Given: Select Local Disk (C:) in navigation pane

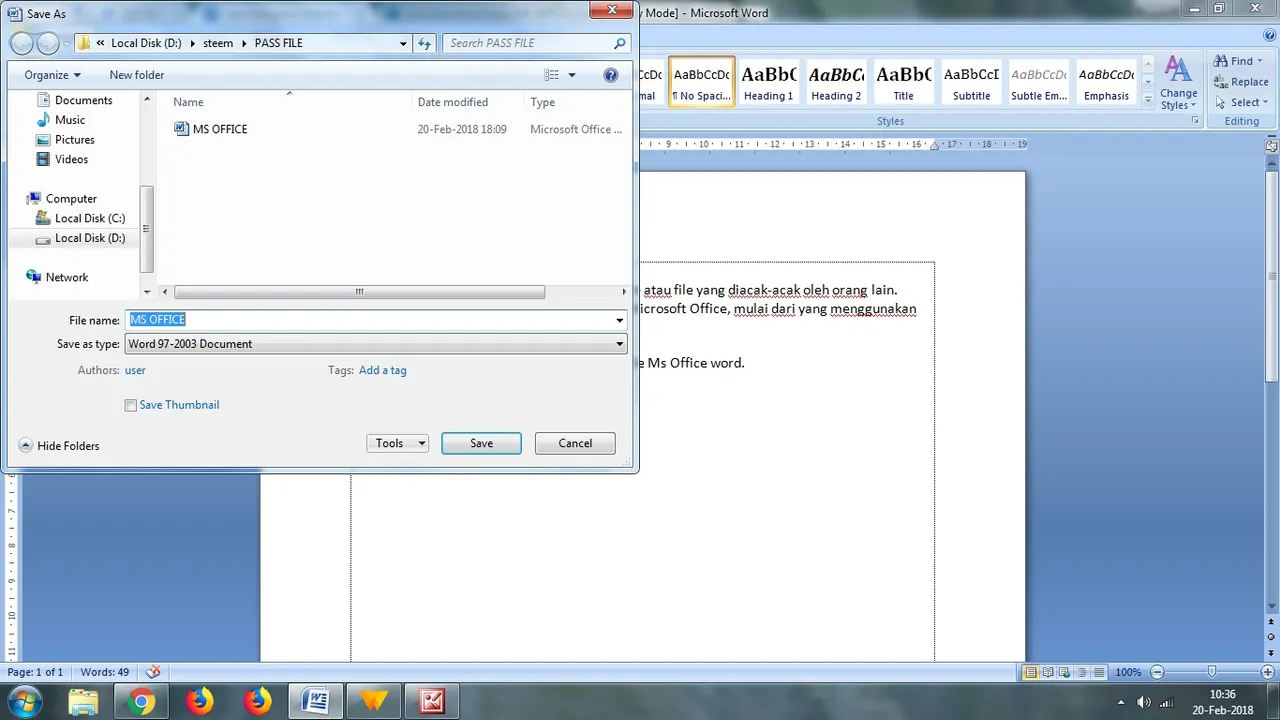Looking at the screenshot, I should 90,218.
